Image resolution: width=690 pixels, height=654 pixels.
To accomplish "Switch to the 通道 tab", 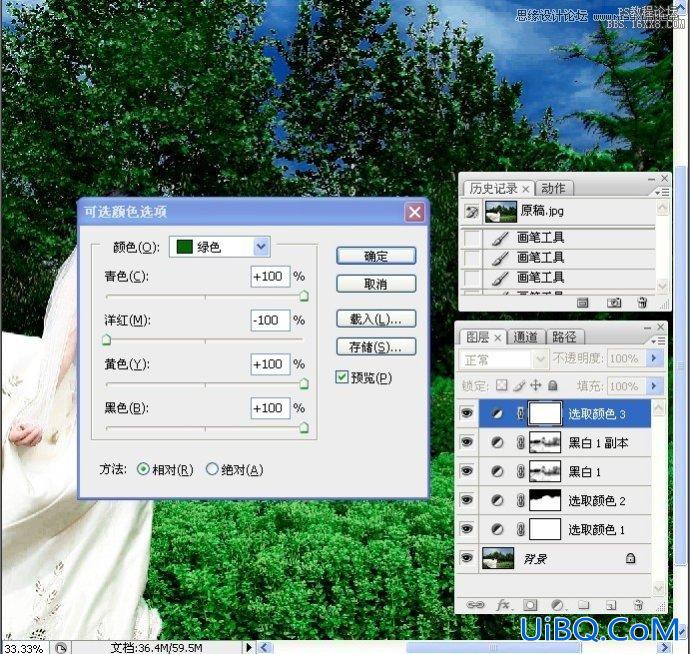I will (x=525, y=338).
